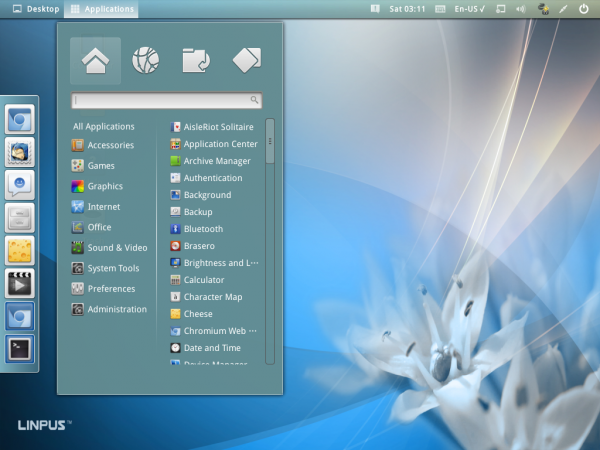Open Authentication settings

206,178
